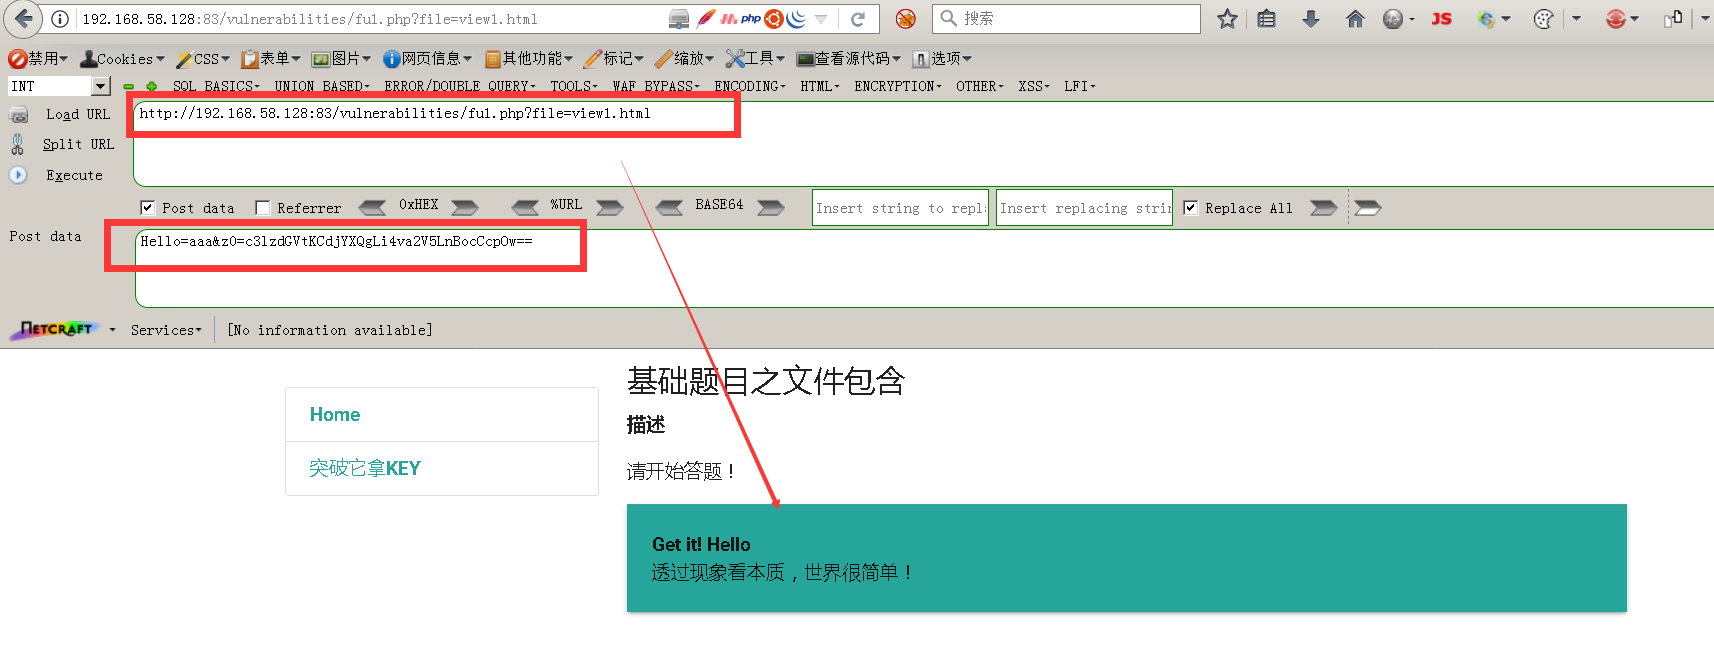This screenshot has height=662, width=1714.
Task: Click the Ubuntu server icon in address bar
Action: point(774,19)
